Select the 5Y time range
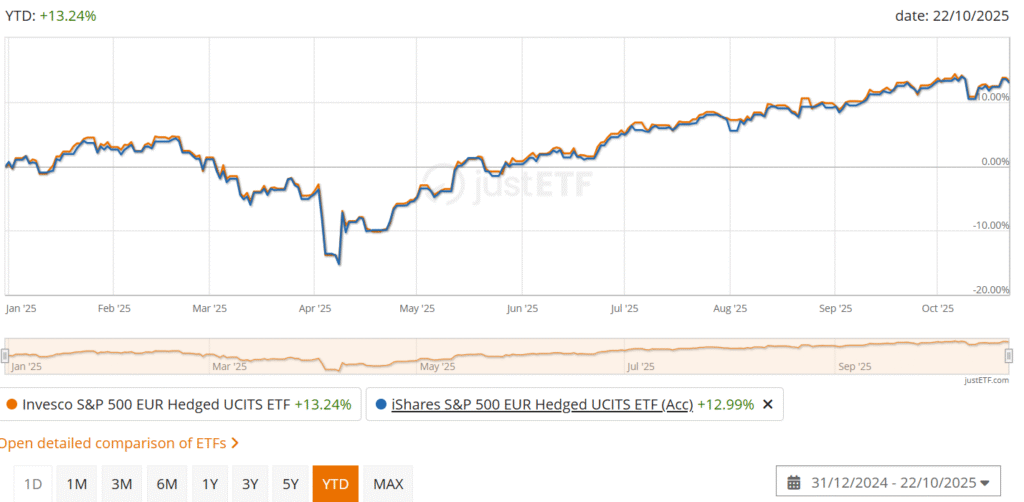Screen dimensions: 1024x502 coord(290,484)
